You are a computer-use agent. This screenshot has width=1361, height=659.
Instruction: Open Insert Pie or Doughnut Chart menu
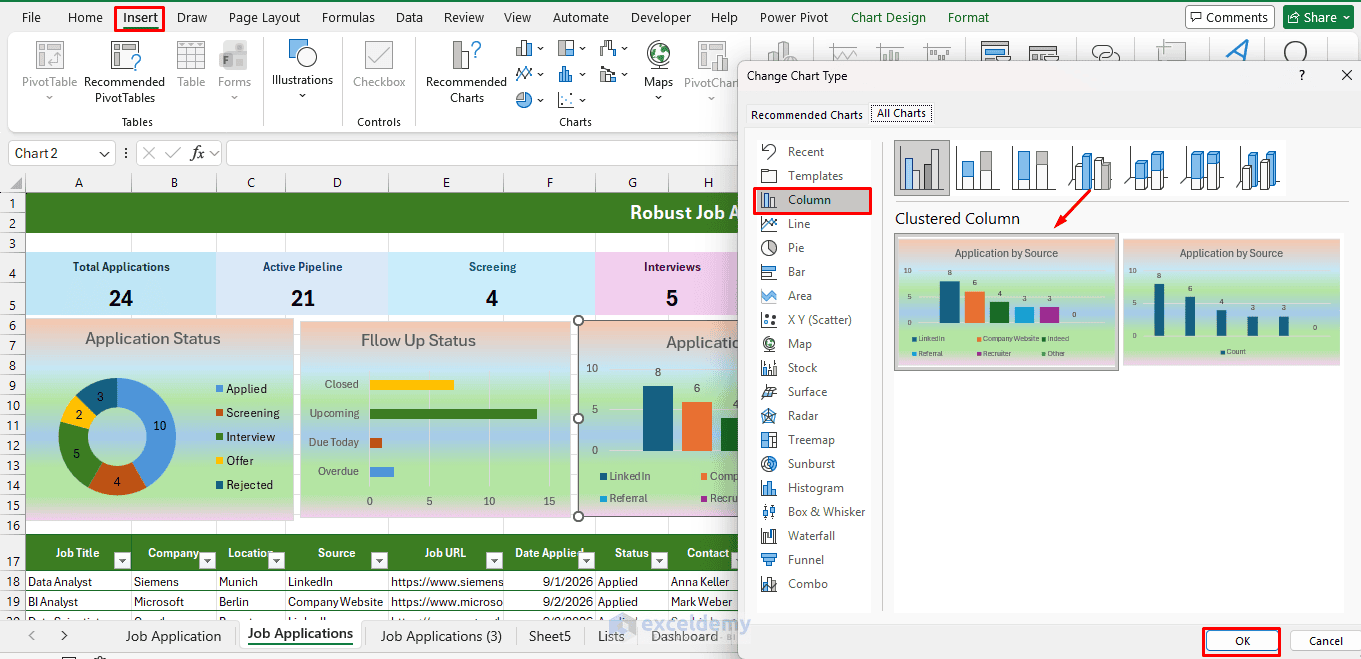529,99
